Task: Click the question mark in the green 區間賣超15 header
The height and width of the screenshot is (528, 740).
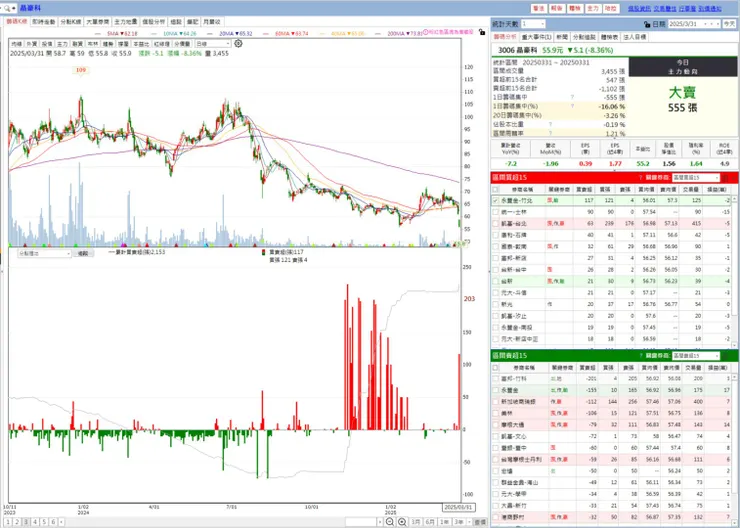Action: 640,356
